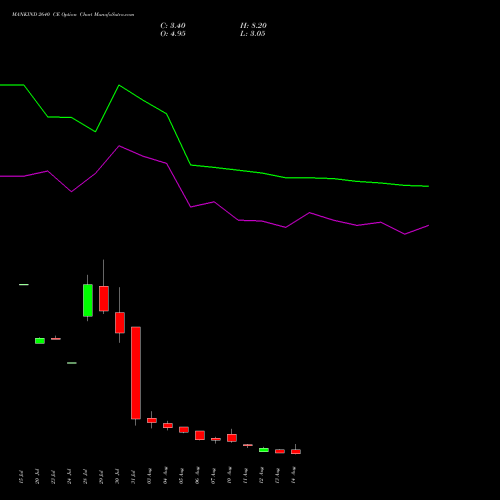The width and height of the screenshot is (500, 500).
Task: Click the 07 Aug date label
Action: [x=213, y=476]
